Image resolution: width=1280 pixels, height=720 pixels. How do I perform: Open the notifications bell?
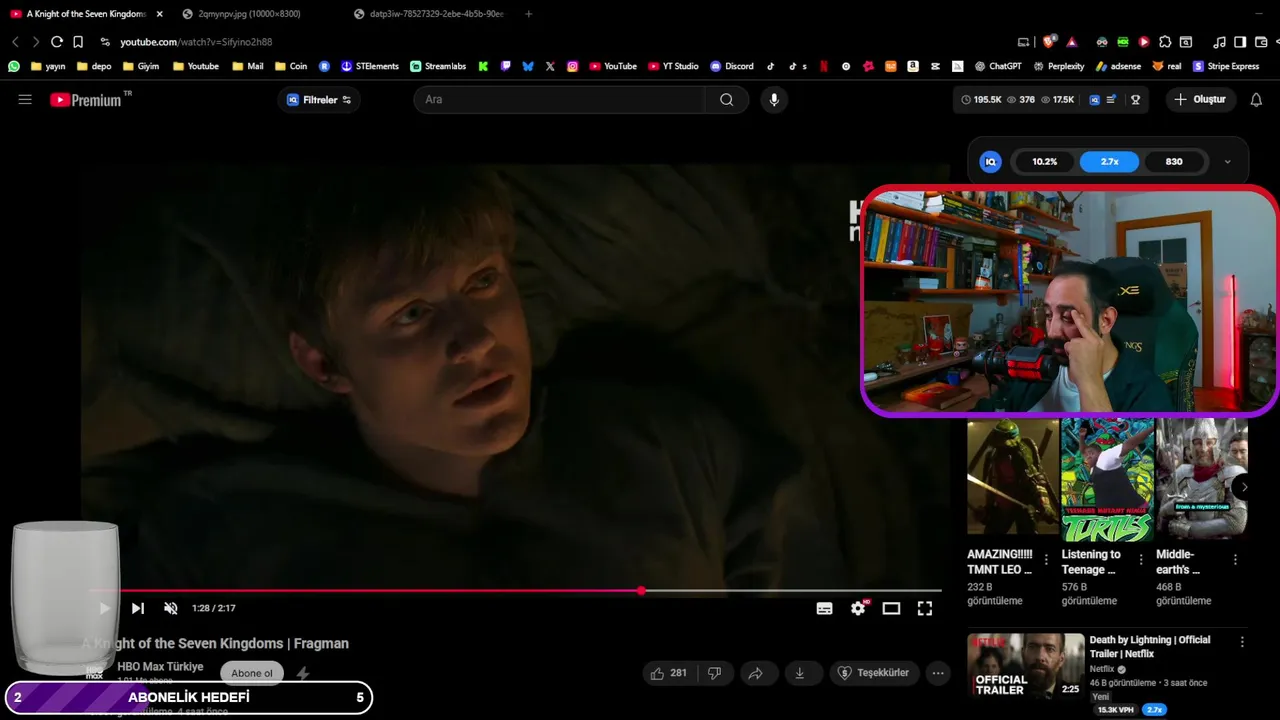pyautogui.click(x=1256, y=100)
